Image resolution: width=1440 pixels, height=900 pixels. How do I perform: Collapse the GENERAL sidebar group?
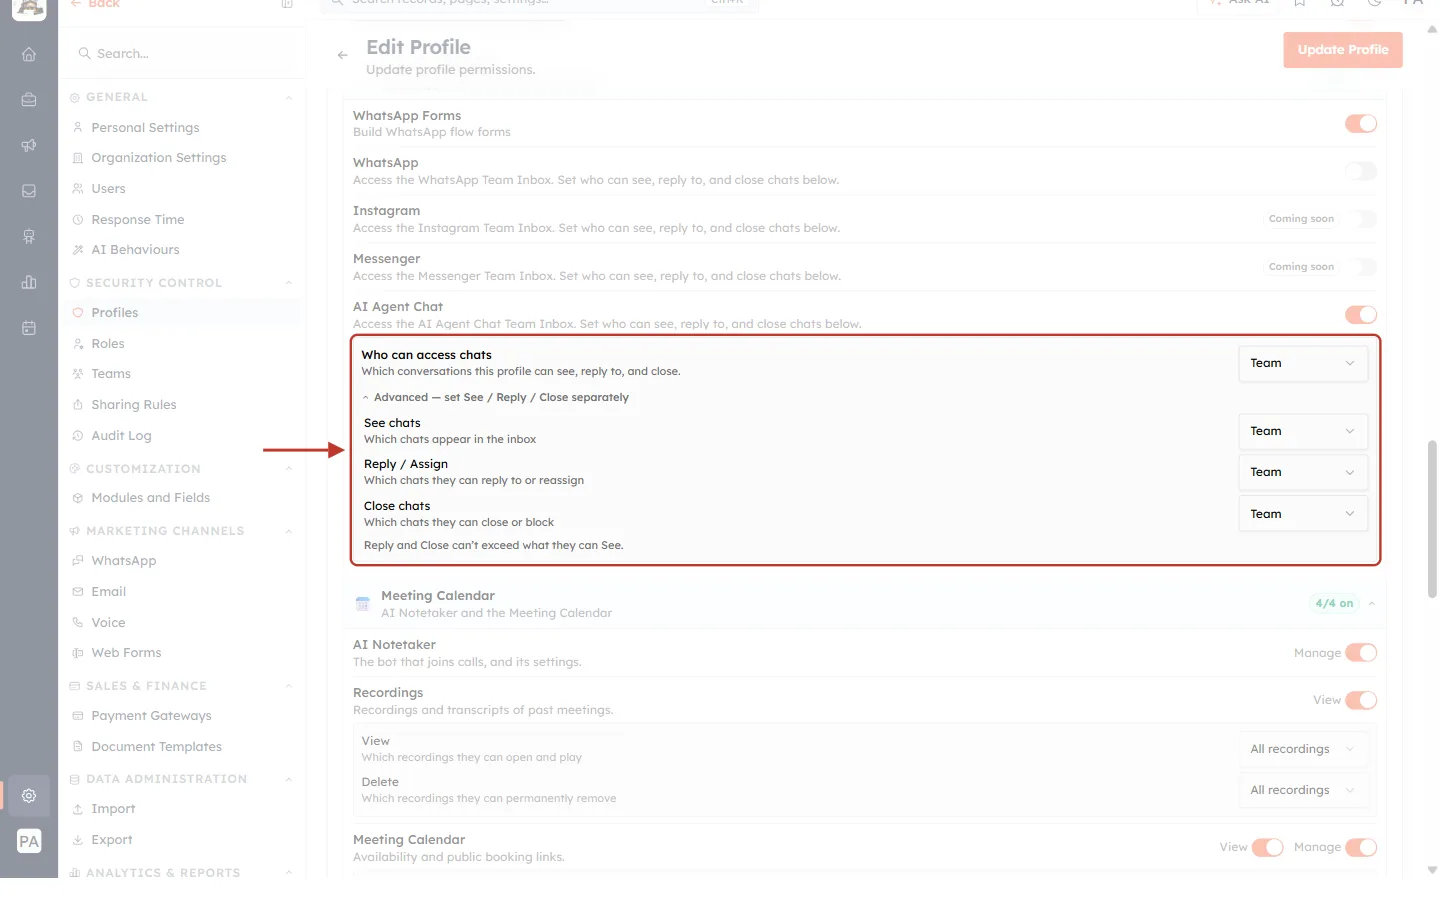click(x=289, y=98)
